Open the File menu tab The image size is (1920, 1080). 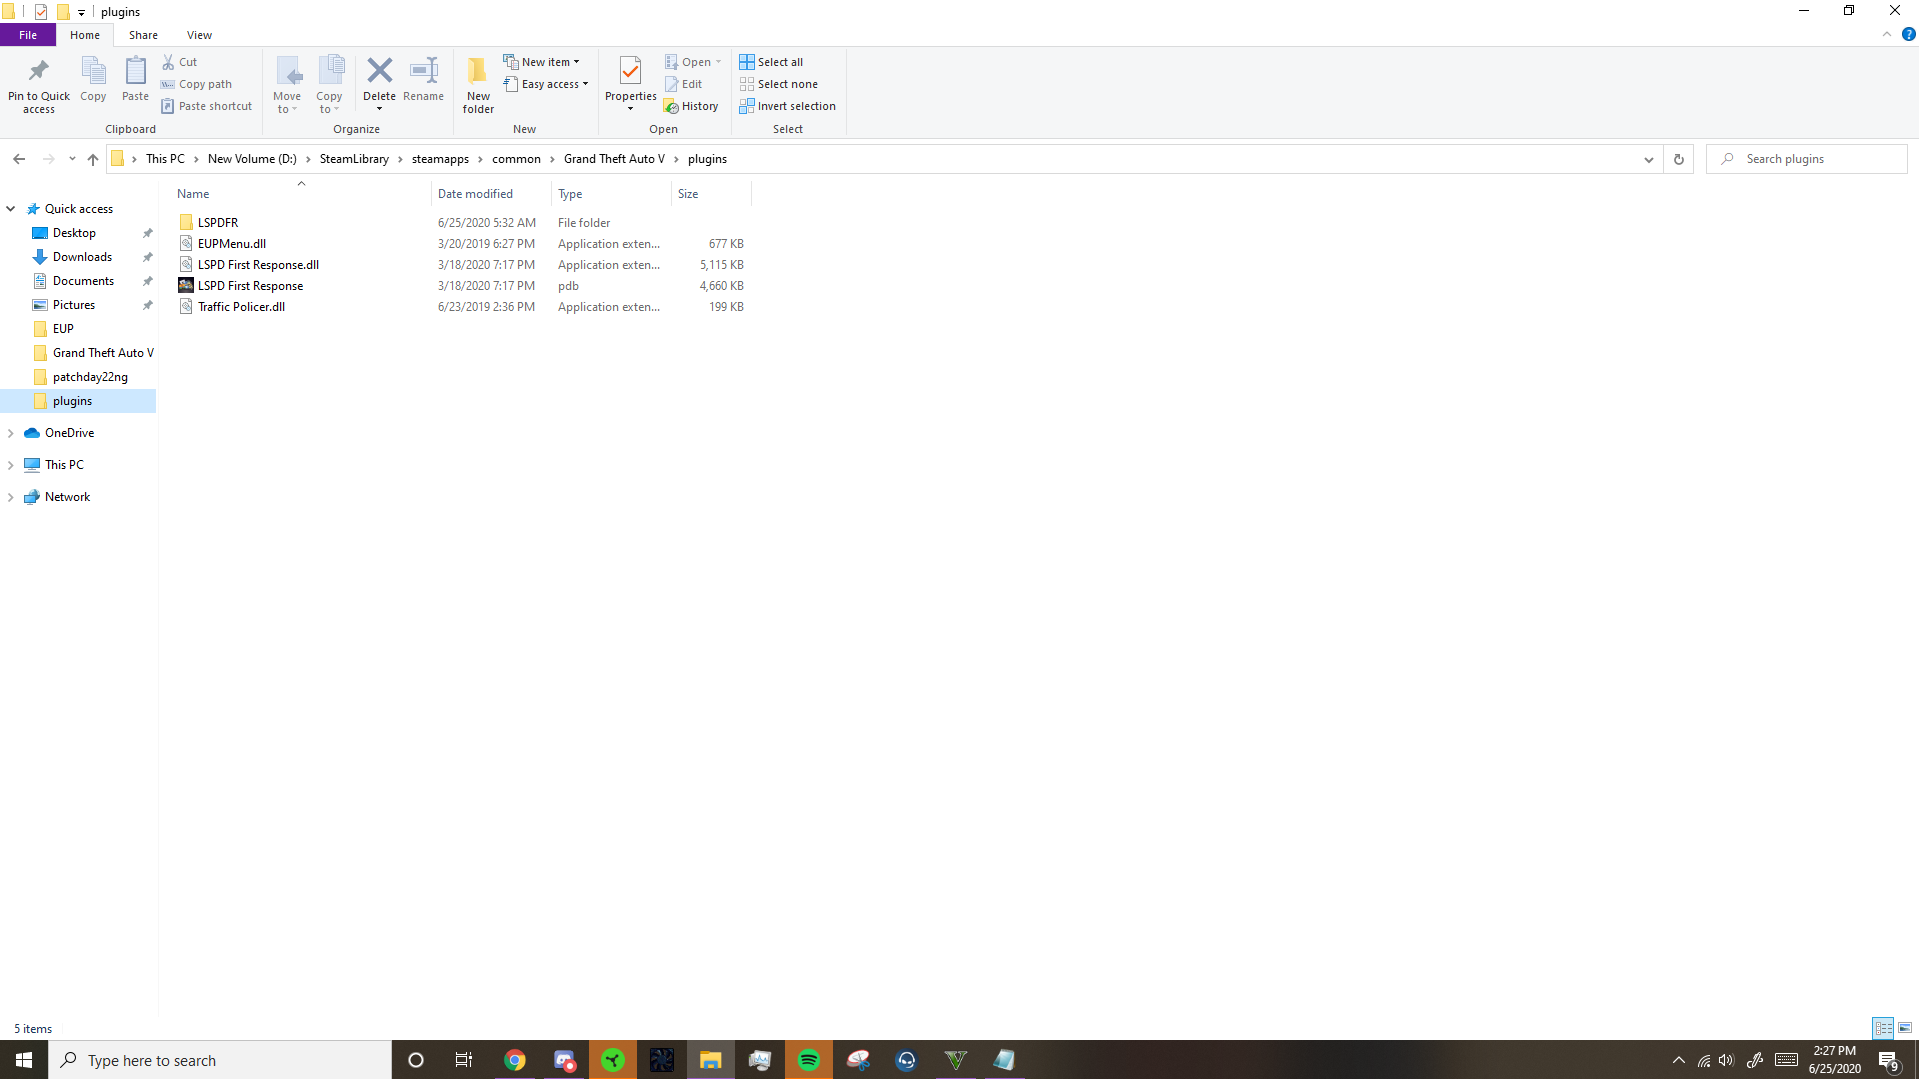point(28,35)
